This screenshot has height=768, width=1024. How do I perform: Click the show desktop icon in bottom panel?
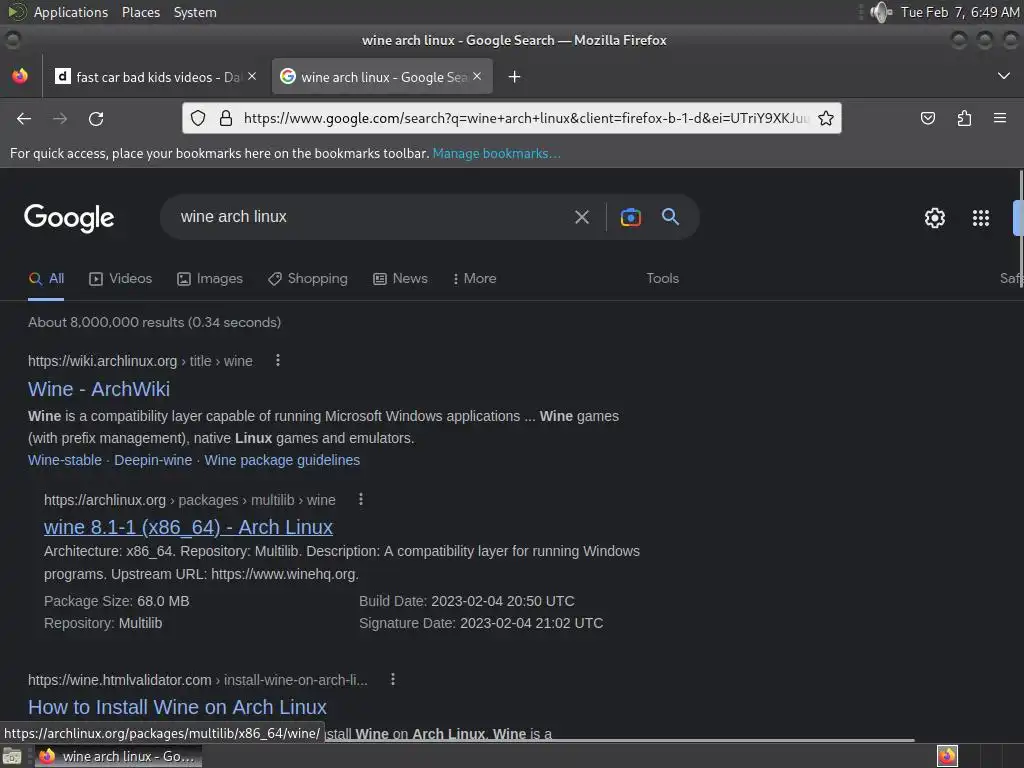pyautogui.click(x=12, y=757)
